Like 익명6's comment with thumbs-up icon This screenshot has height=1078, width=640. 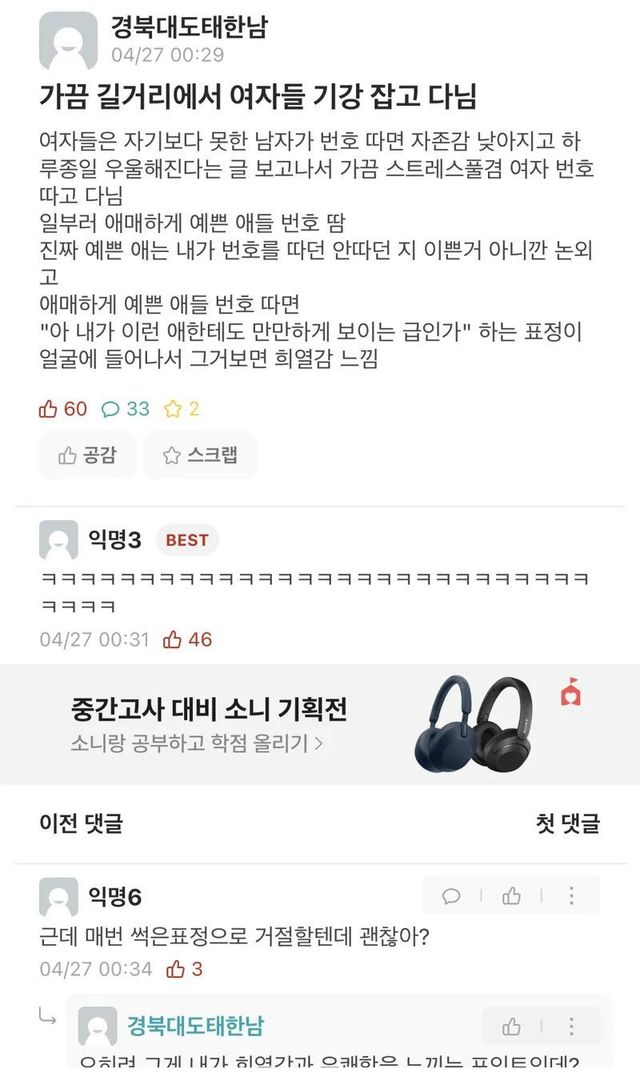point(511,896)
